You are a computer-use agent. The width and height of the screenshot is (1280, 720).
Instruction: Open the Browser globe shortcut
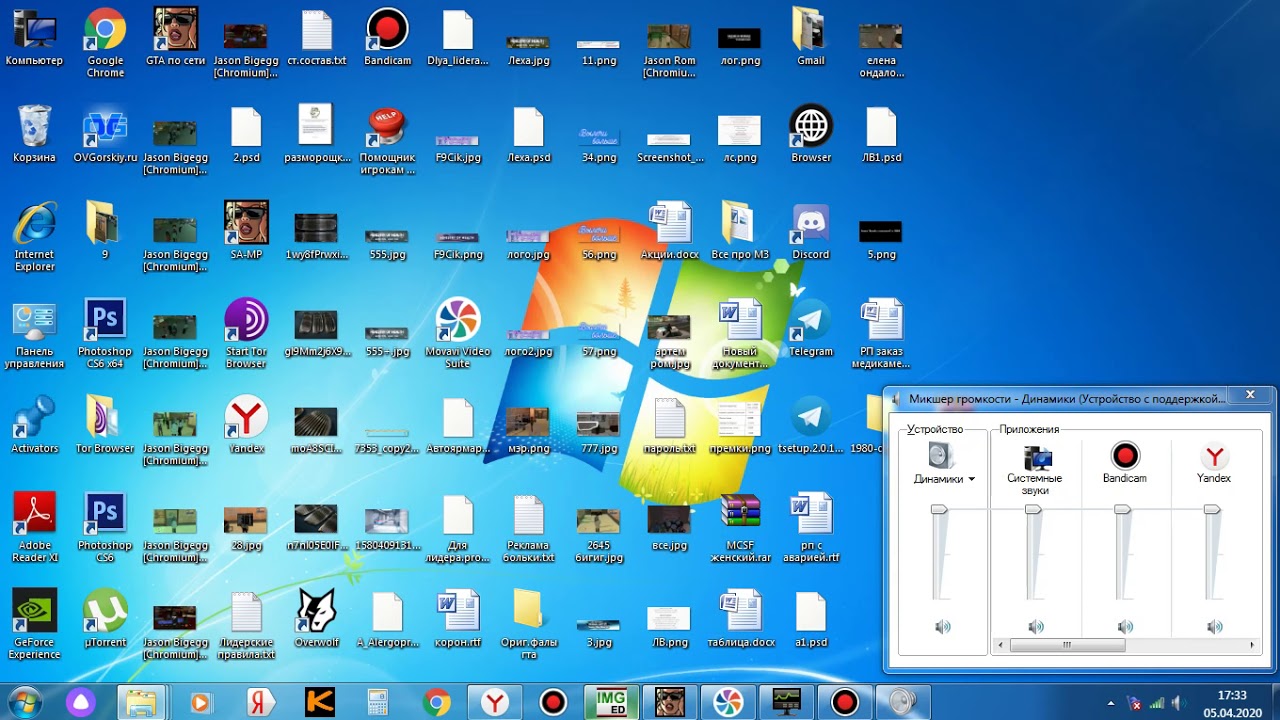click(x=811, y=135)
